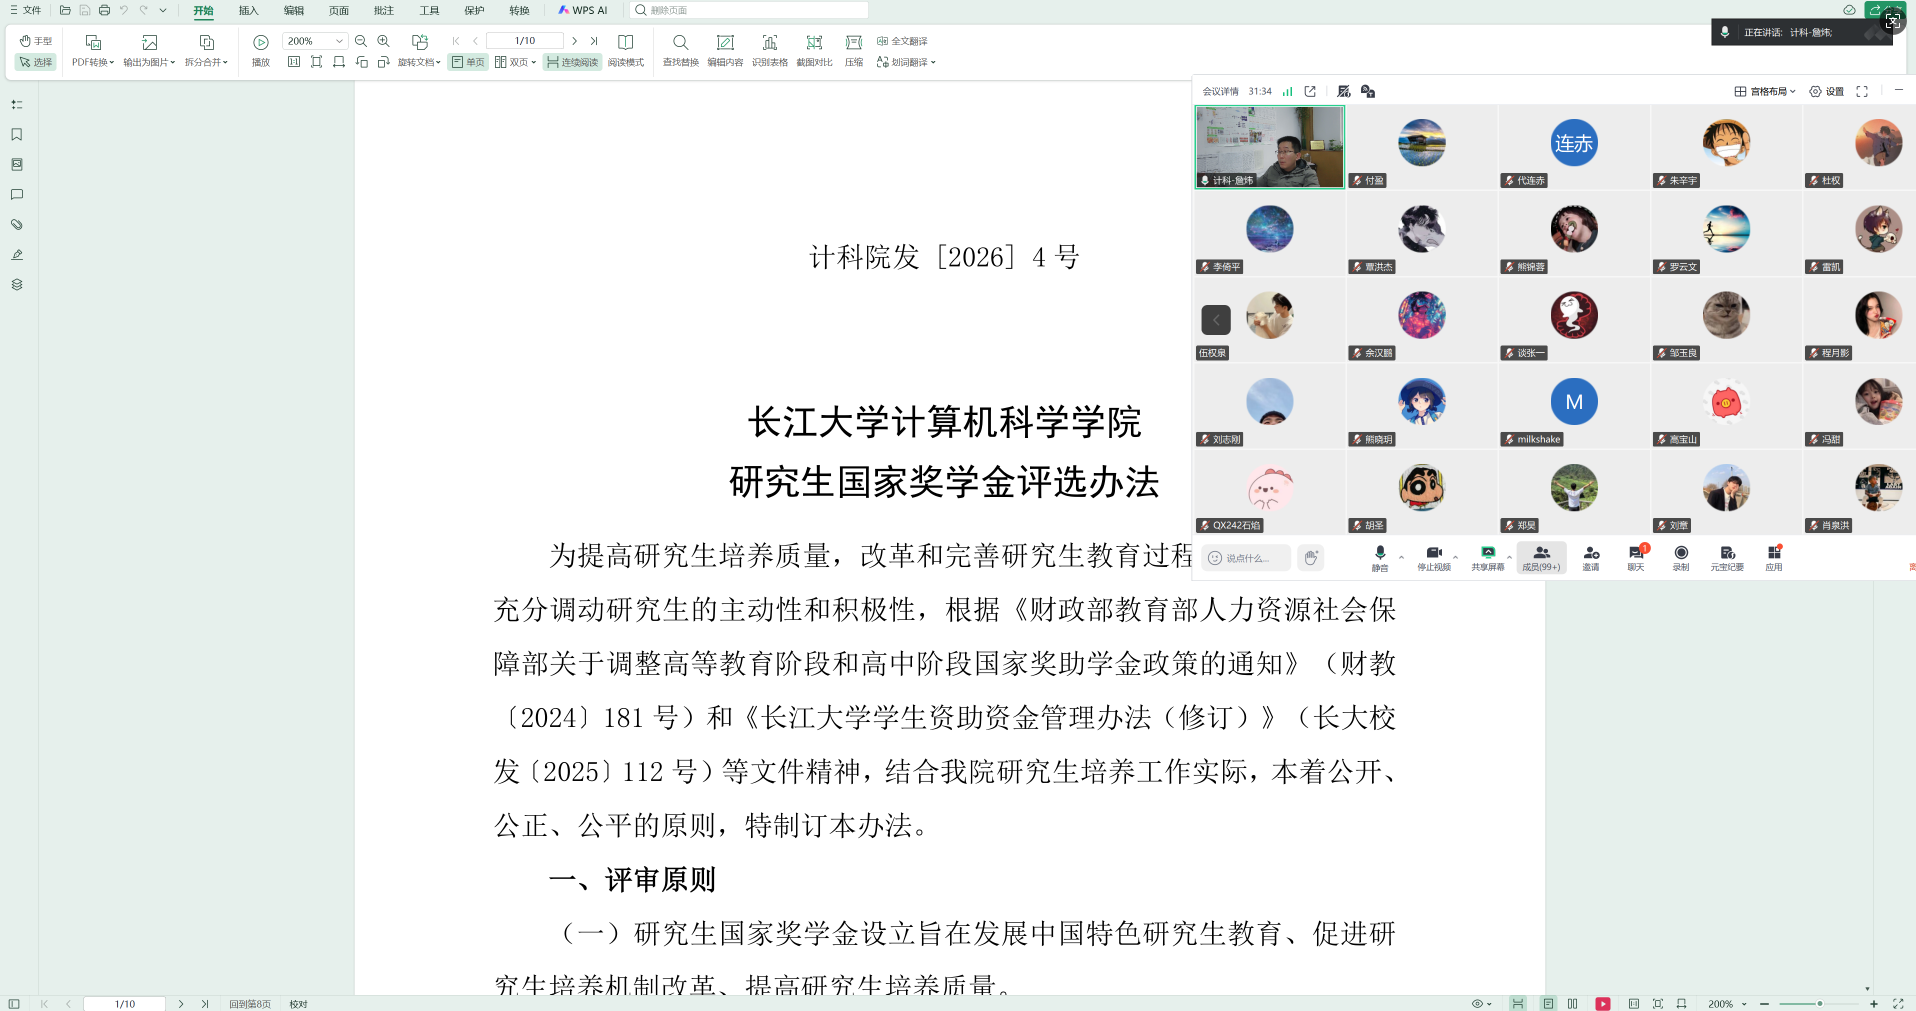Image resolution: width=1916 pixels, height=1011 pixels.
Task: Click the 录制 record icon in meeting
Action: (x=1681, y=553)
